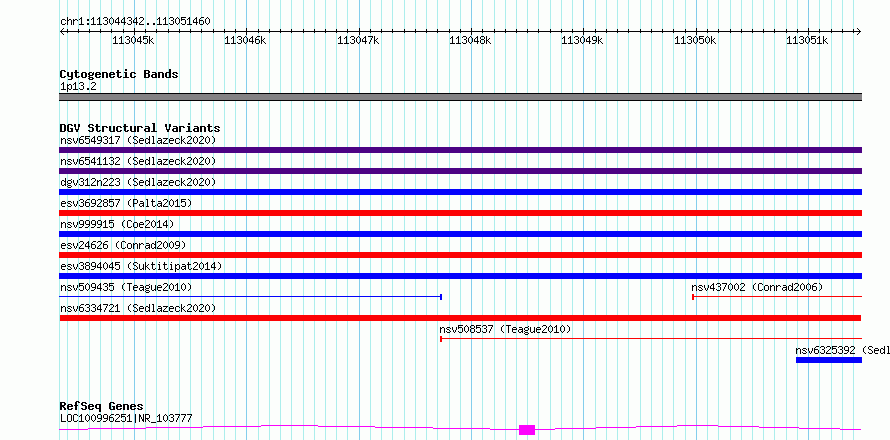Viewport: 890px width, 440px height.
Task: Click the nsv437002 (Conrad2006) label
Action: click(x=757, y=287)
